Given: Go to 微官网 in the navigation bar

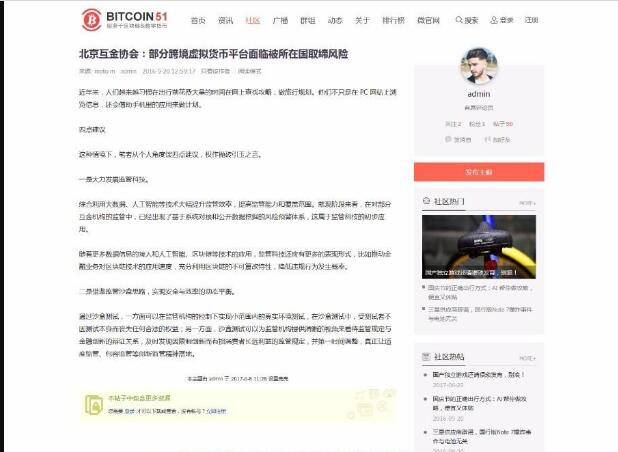Looking at the screenshot, I should [428, 20].
